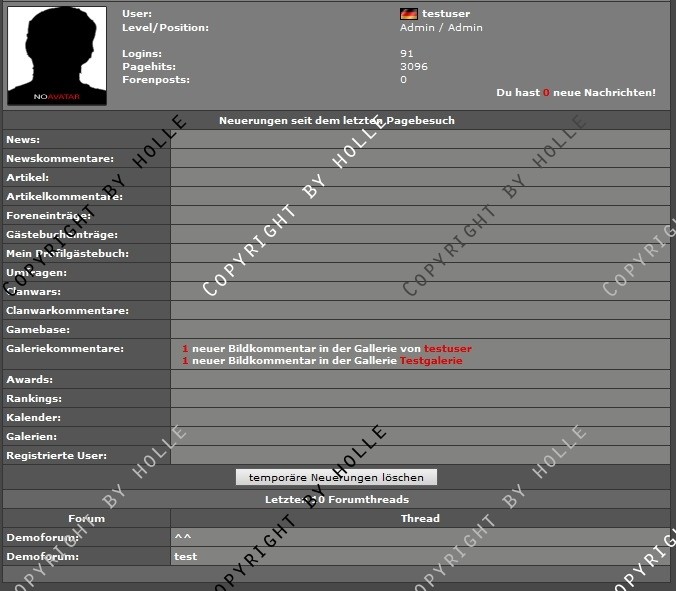This screenshot has height=591, width=676.
Task: Click the 'Gamebase:' row label
Action: point(38,329)
